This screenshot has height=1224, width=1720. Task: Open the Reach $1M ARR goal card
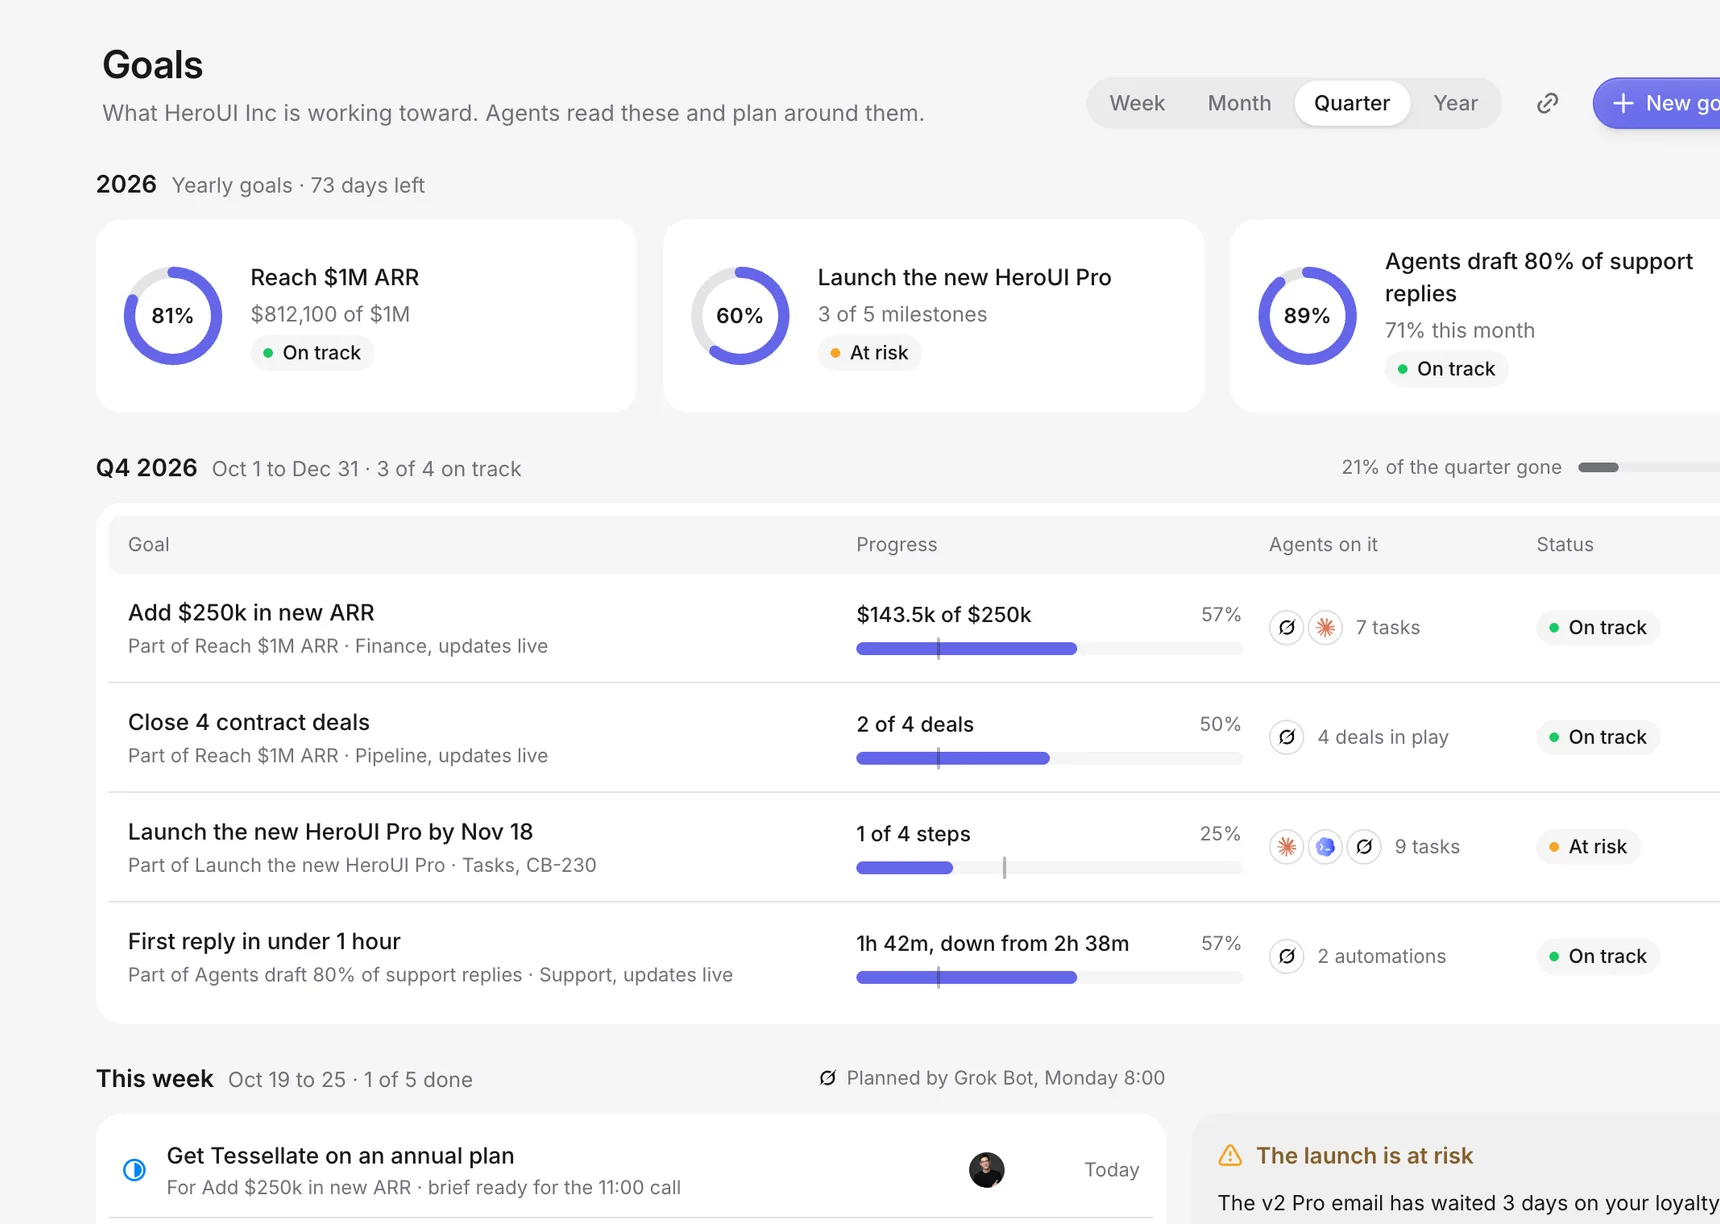[x=366, y=316]
